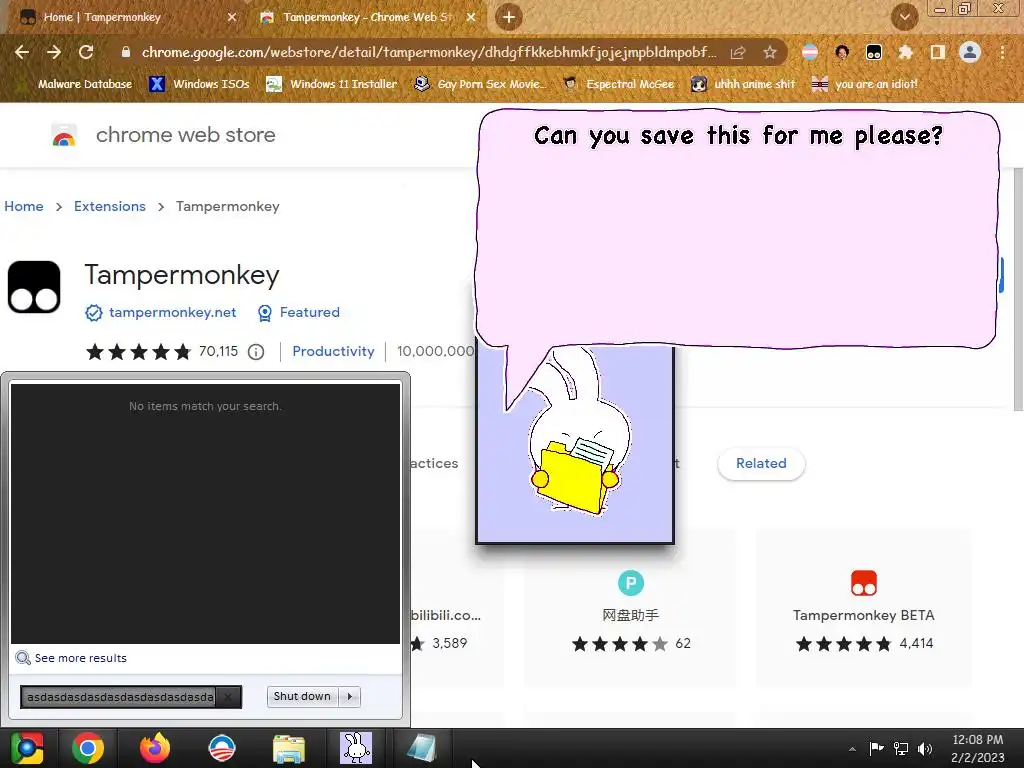The image size is (1024, 768).
Task: Reload the Tampermonkey store page
Action: (86, 52)
